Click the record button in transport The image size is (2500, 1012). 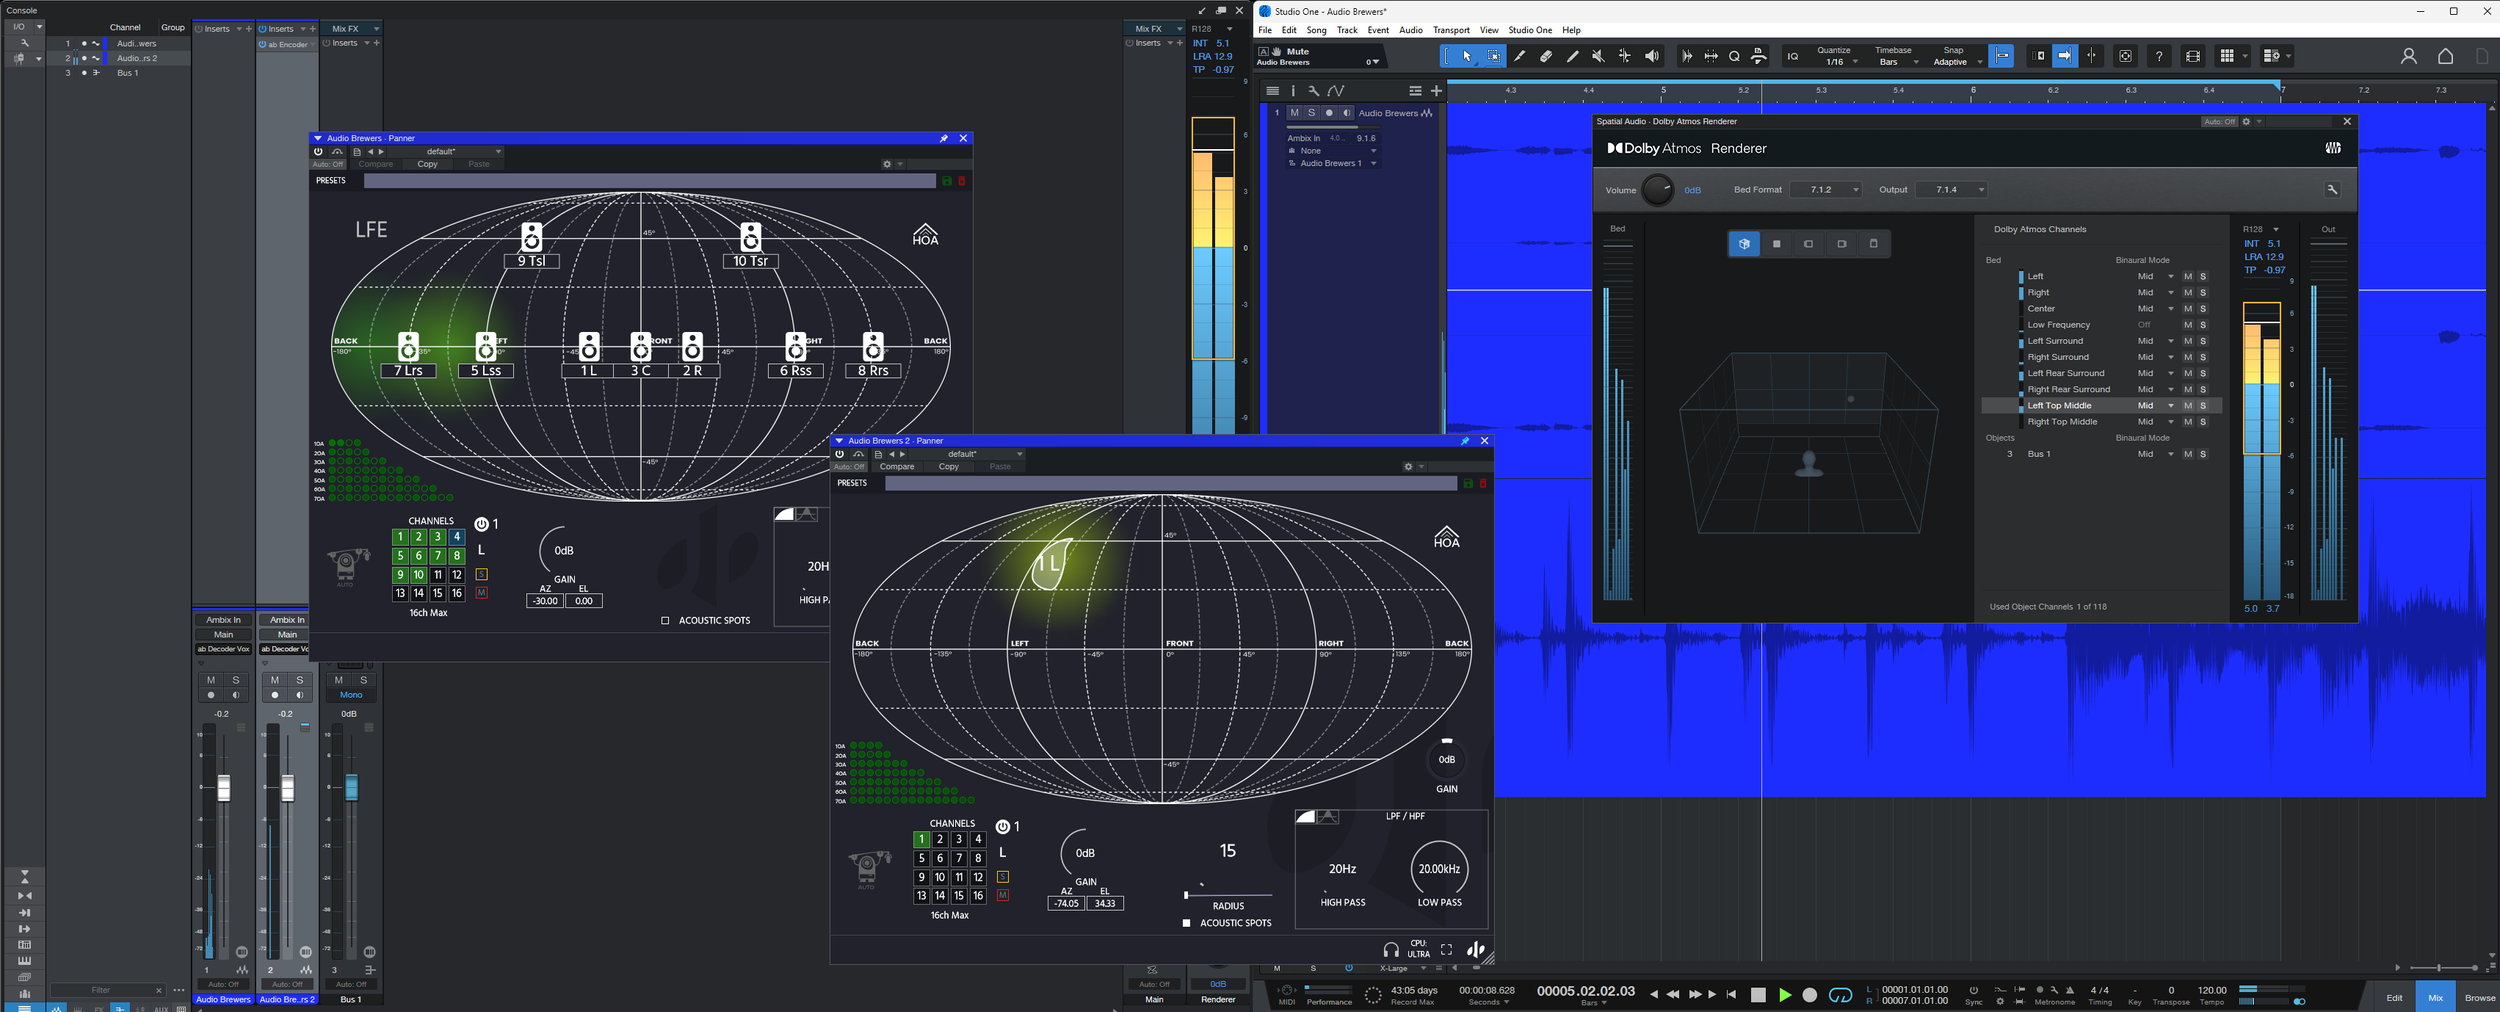click(x=1809, y=995)
